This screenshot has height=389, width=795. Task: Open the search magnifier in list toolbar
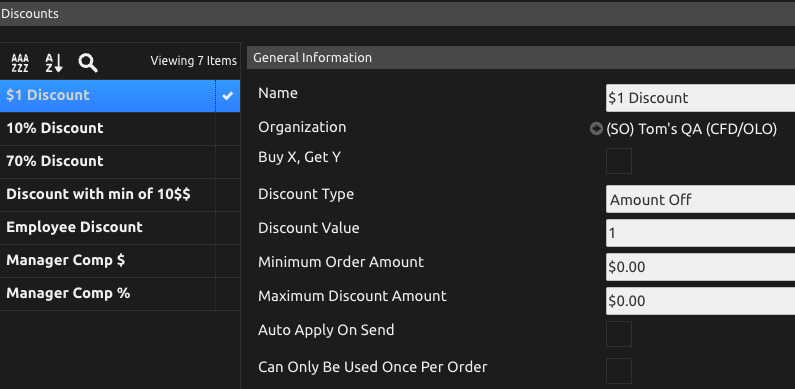click(88, 63)
